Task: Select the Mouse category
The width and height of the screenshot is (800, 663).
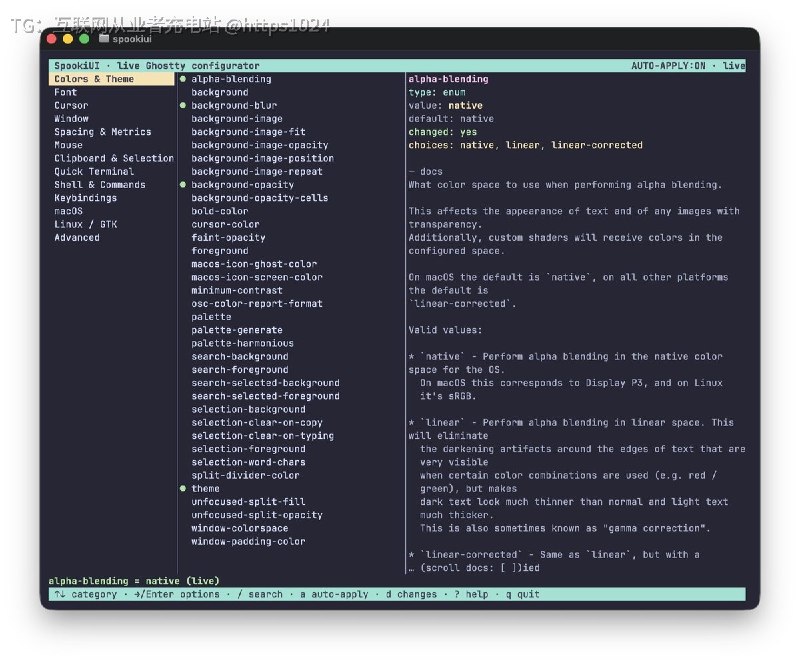Action: click(x=68, y=145)
